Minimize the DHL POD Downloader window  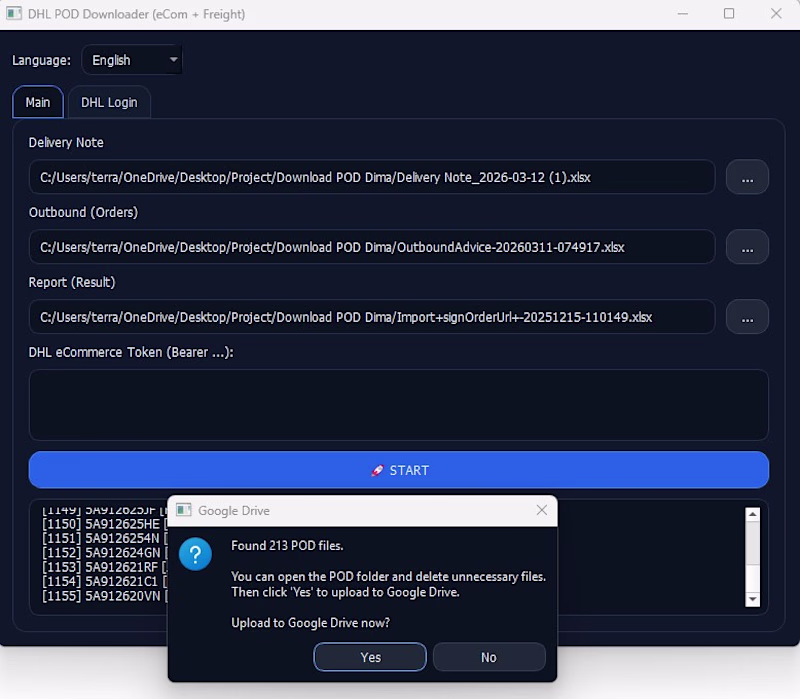[x=683, y=14]
